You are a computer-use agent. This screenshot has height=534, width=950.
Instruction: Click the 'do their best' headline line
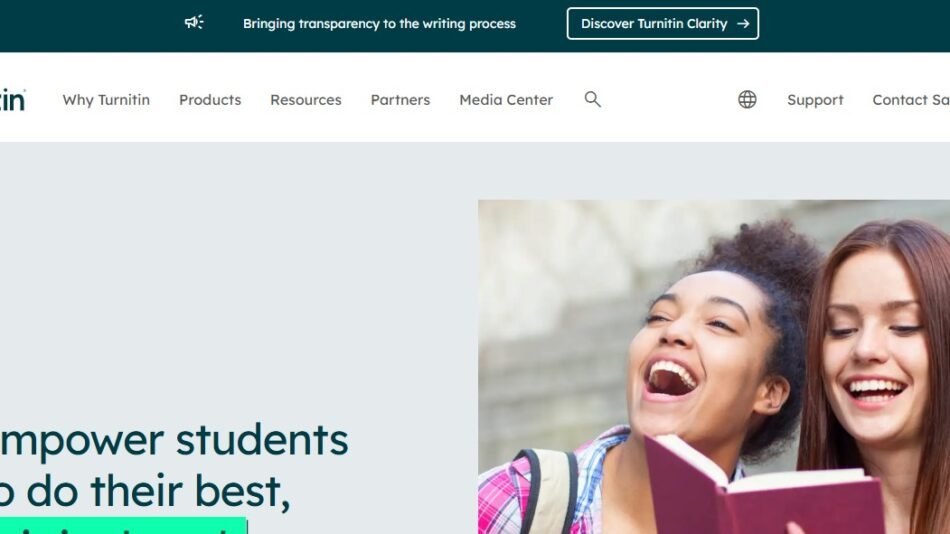145,490
